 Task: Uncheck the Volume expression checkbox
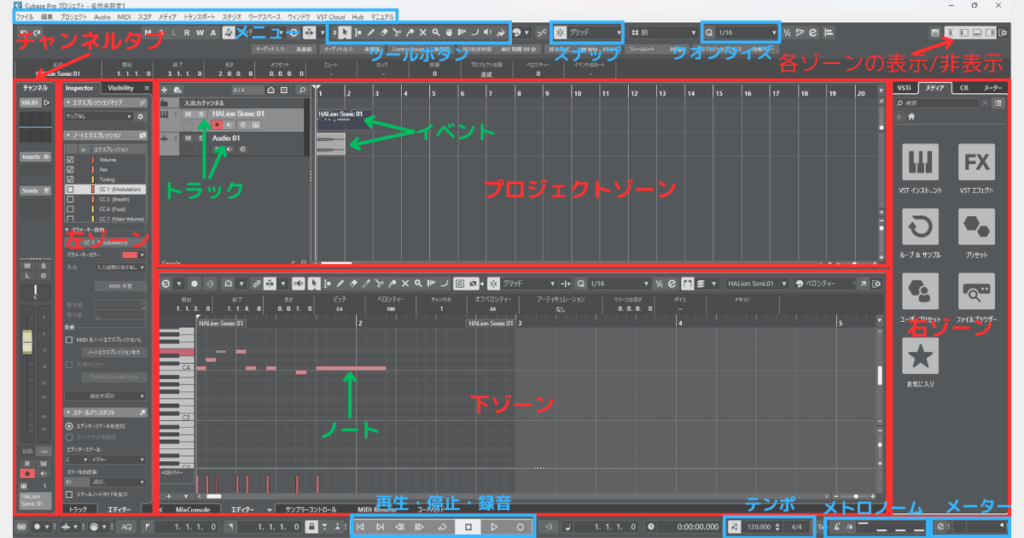point(70,159)
